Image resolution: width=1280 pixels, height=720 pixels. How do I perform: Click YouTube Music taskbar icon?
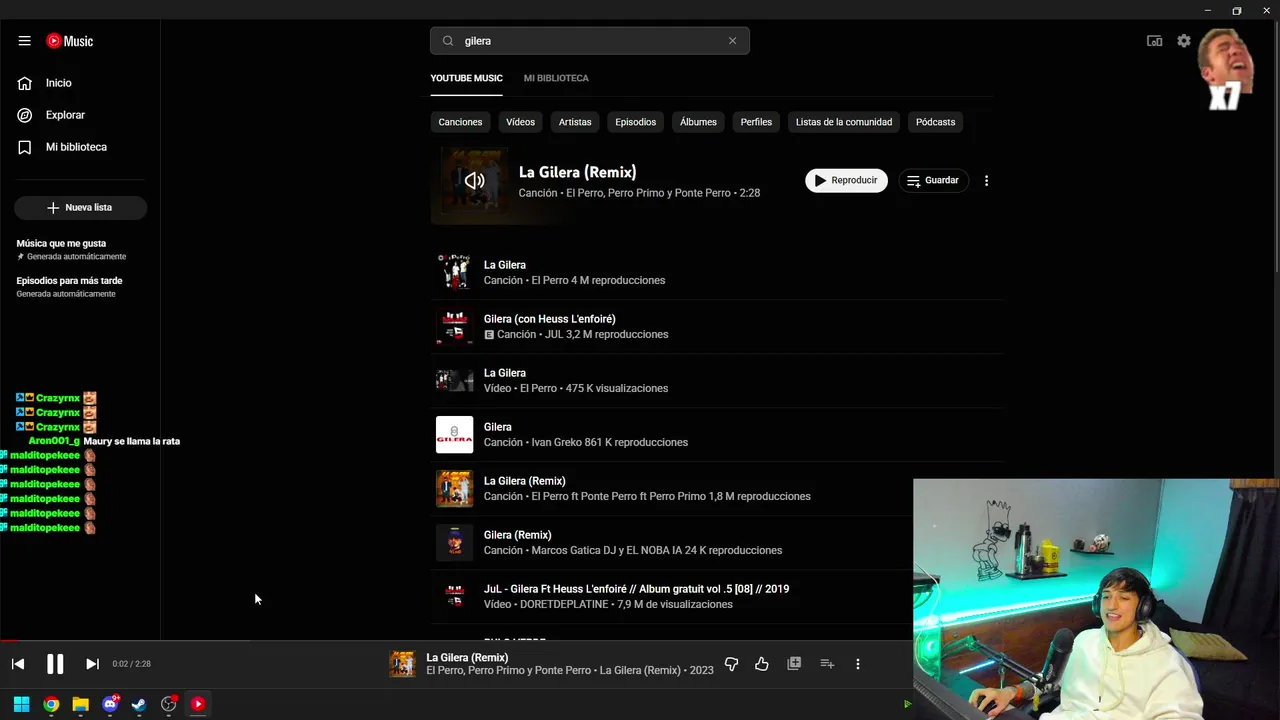coord(198,704)
